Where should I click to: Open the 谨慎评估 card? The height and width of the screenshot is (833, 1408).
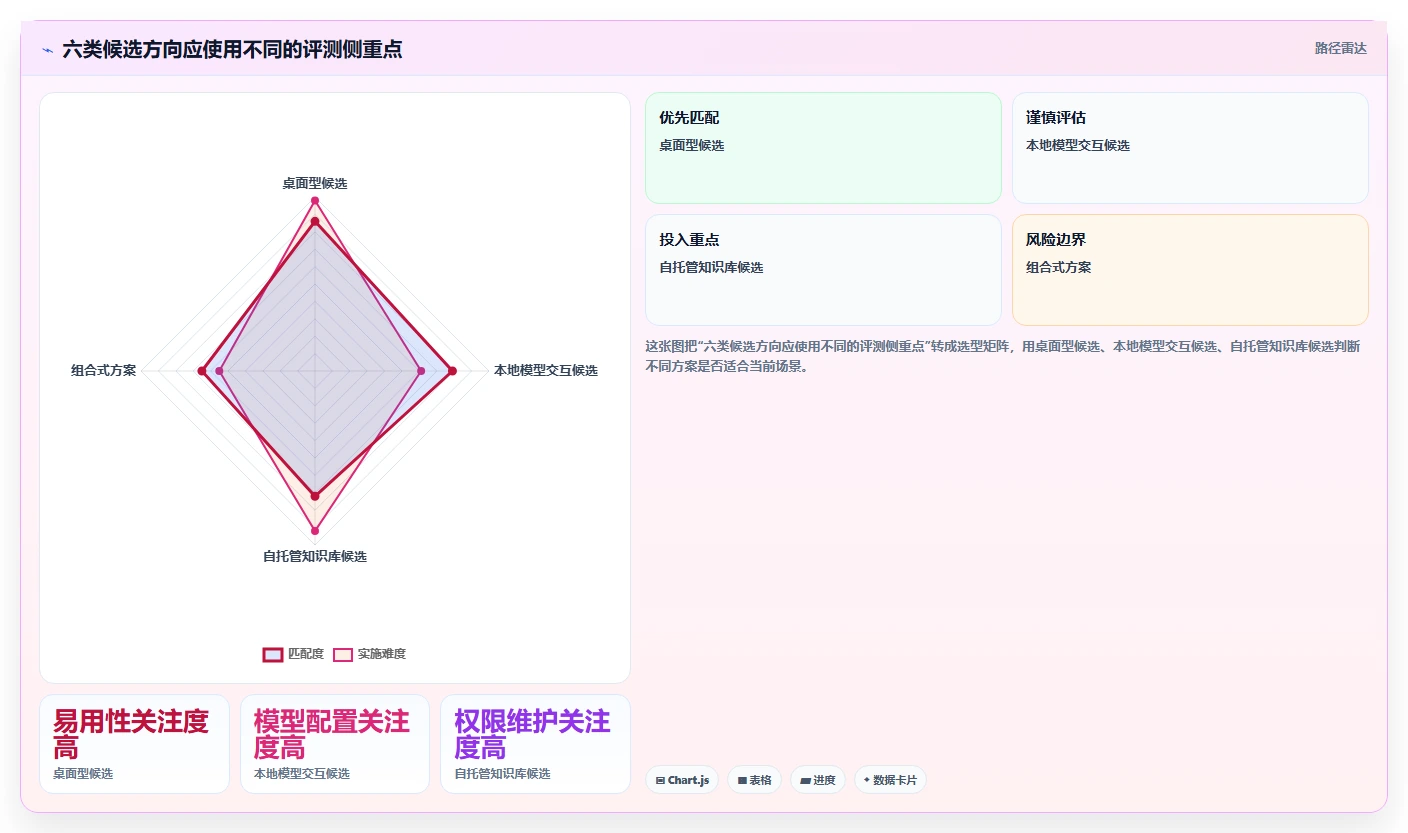pyautogui.click(x=1190, y=148)
